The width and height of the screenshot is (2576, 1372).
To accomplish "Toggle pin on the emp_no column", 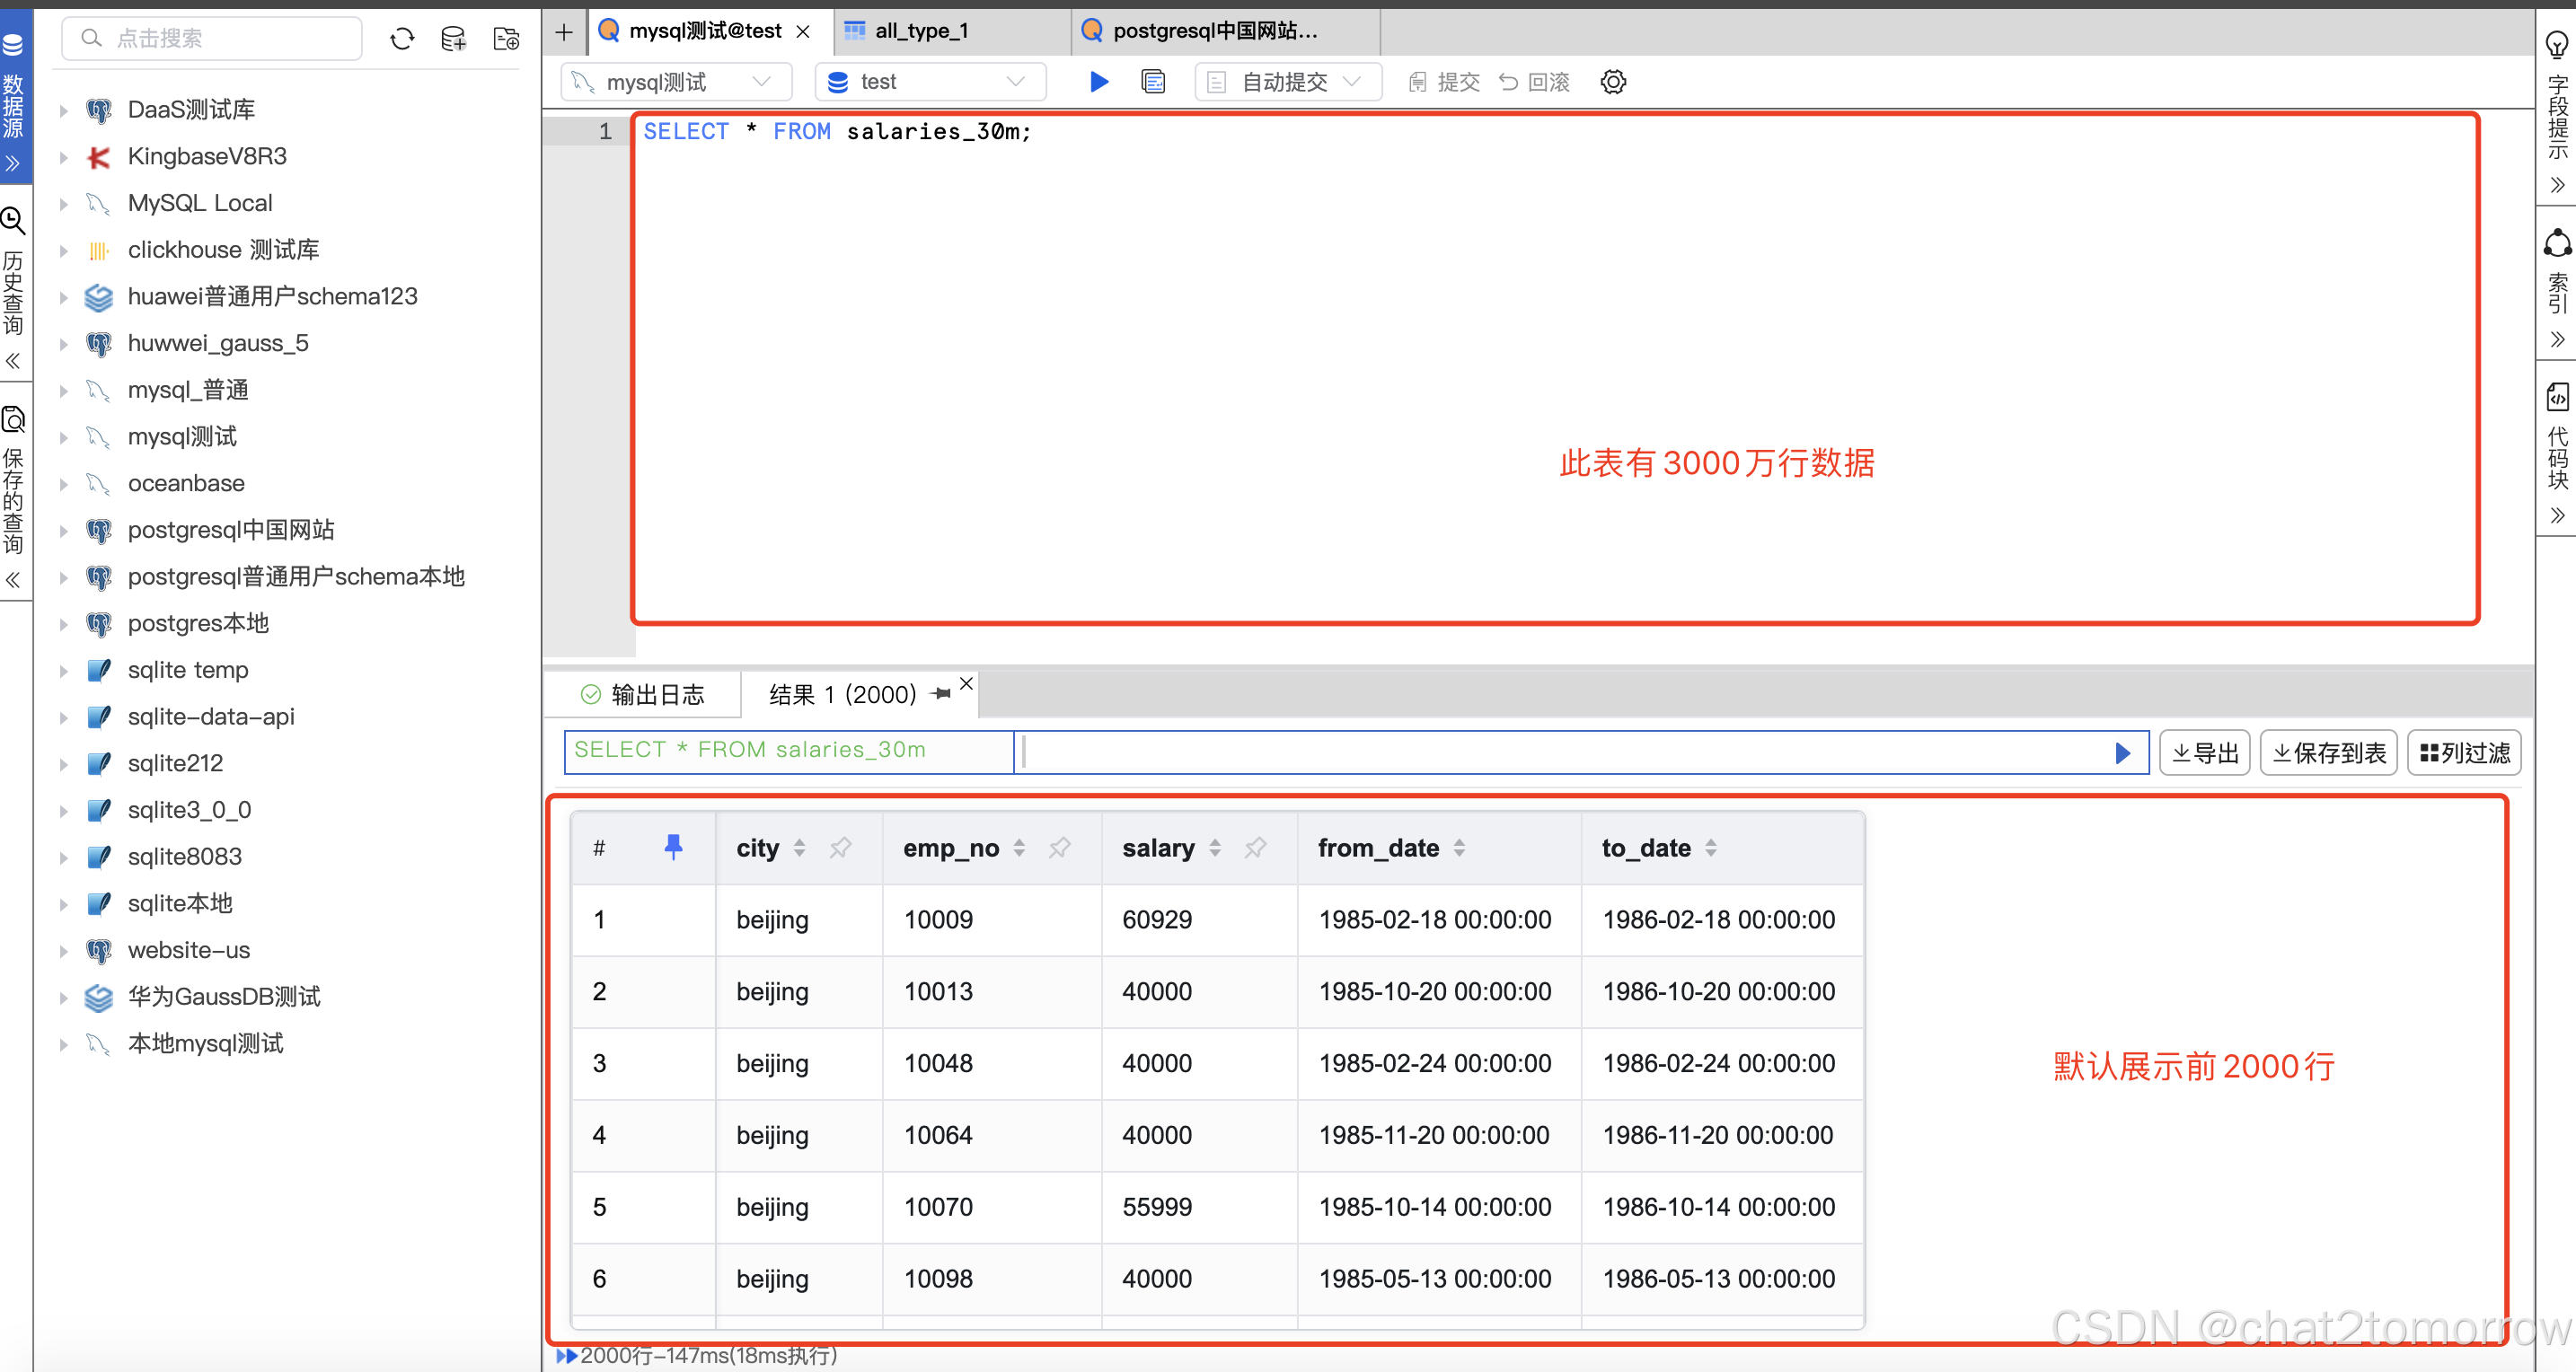I will coord(1059,848).
